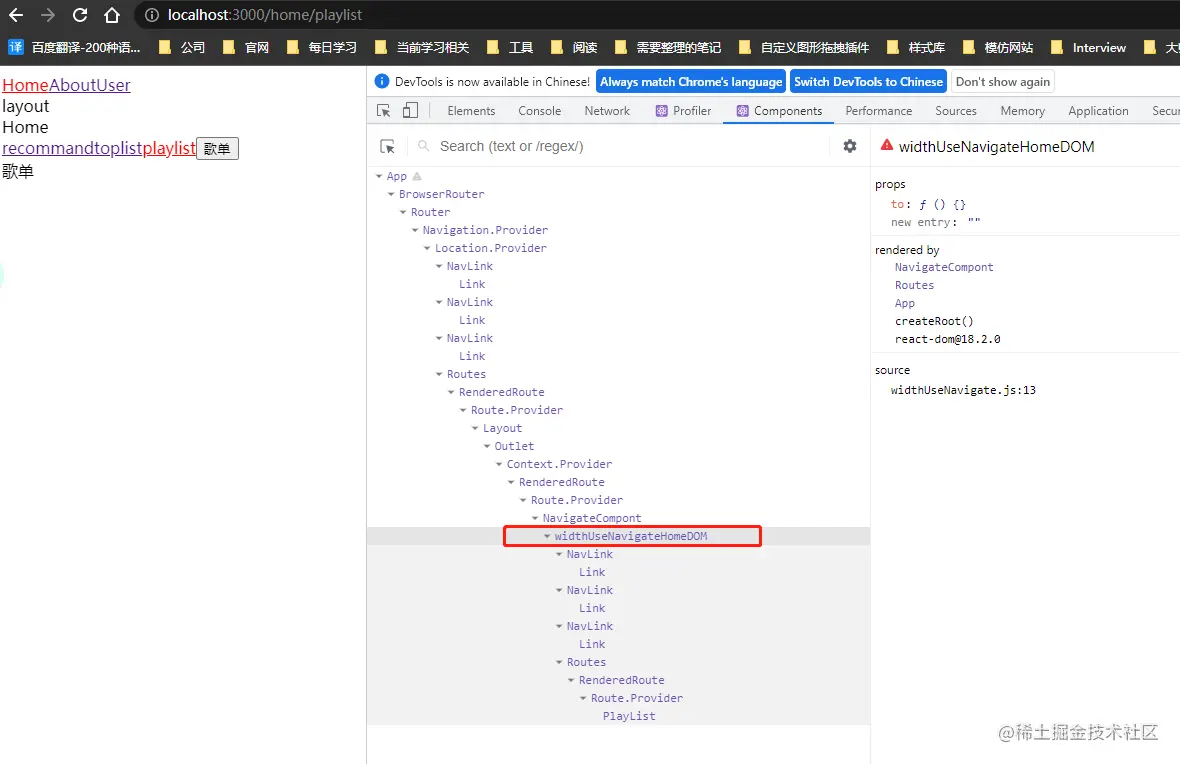The height and width of the screenshot is (764, 1180).
Task: Open the Performance tab
Action: pyautogui.click(x=878, y=111)
